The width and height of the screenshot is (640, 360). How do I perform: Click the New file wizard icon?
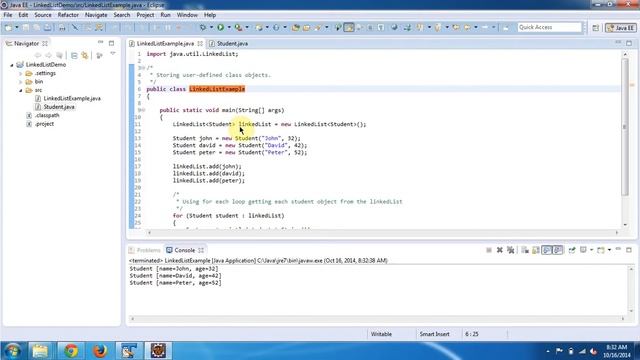pos(9,27)
